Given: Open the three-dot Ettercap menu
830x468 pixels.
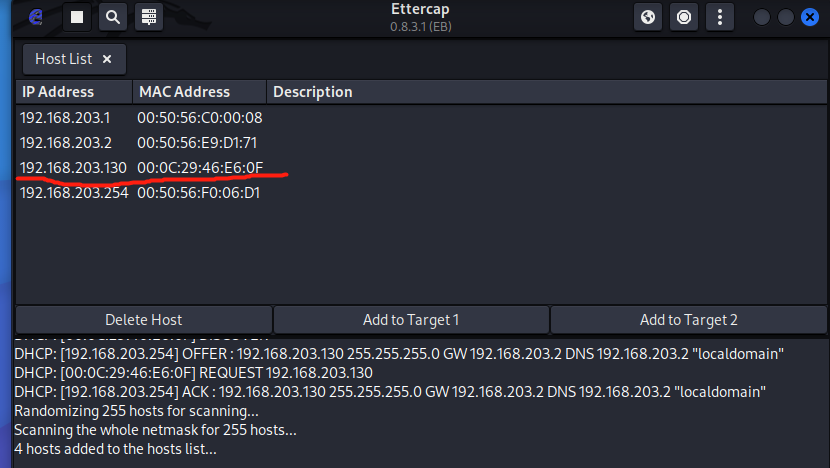Looking at the screenshot, I should (720, 17).
